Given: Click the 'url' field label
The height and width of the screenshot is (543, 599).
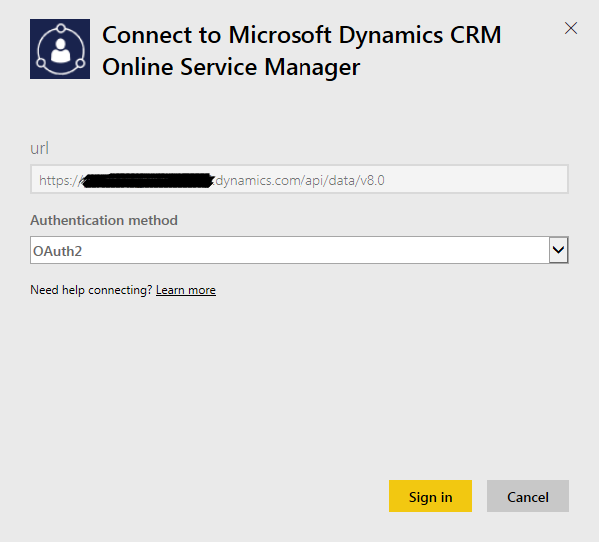Looking at the screenshot, I should (x=39, y=148).
